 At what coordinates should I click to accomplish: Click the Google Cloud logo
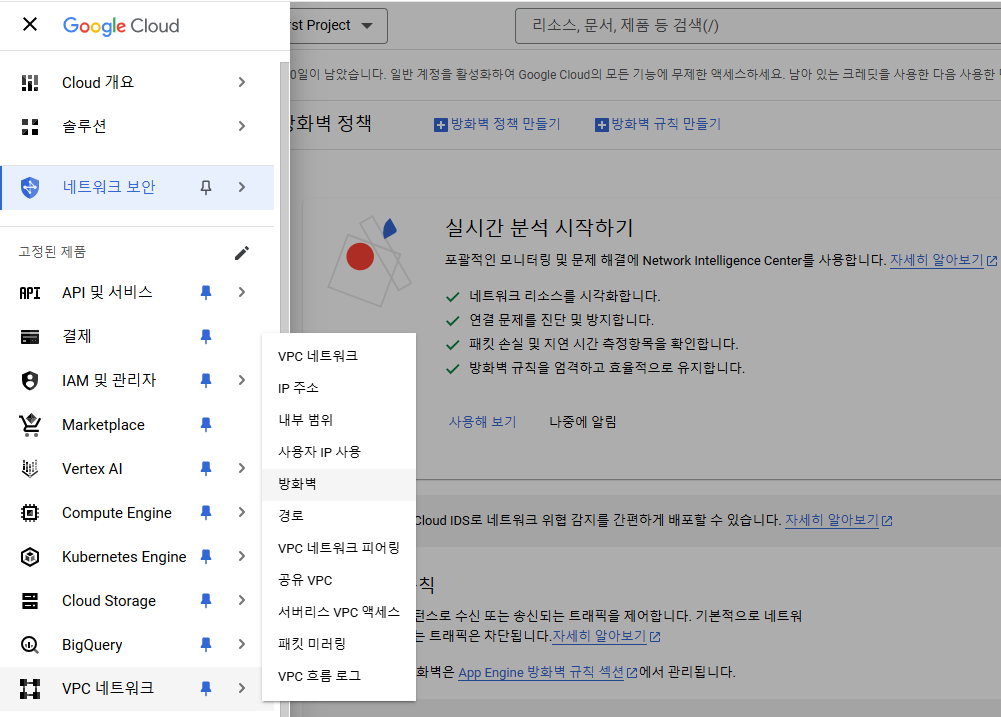(121, 26)
